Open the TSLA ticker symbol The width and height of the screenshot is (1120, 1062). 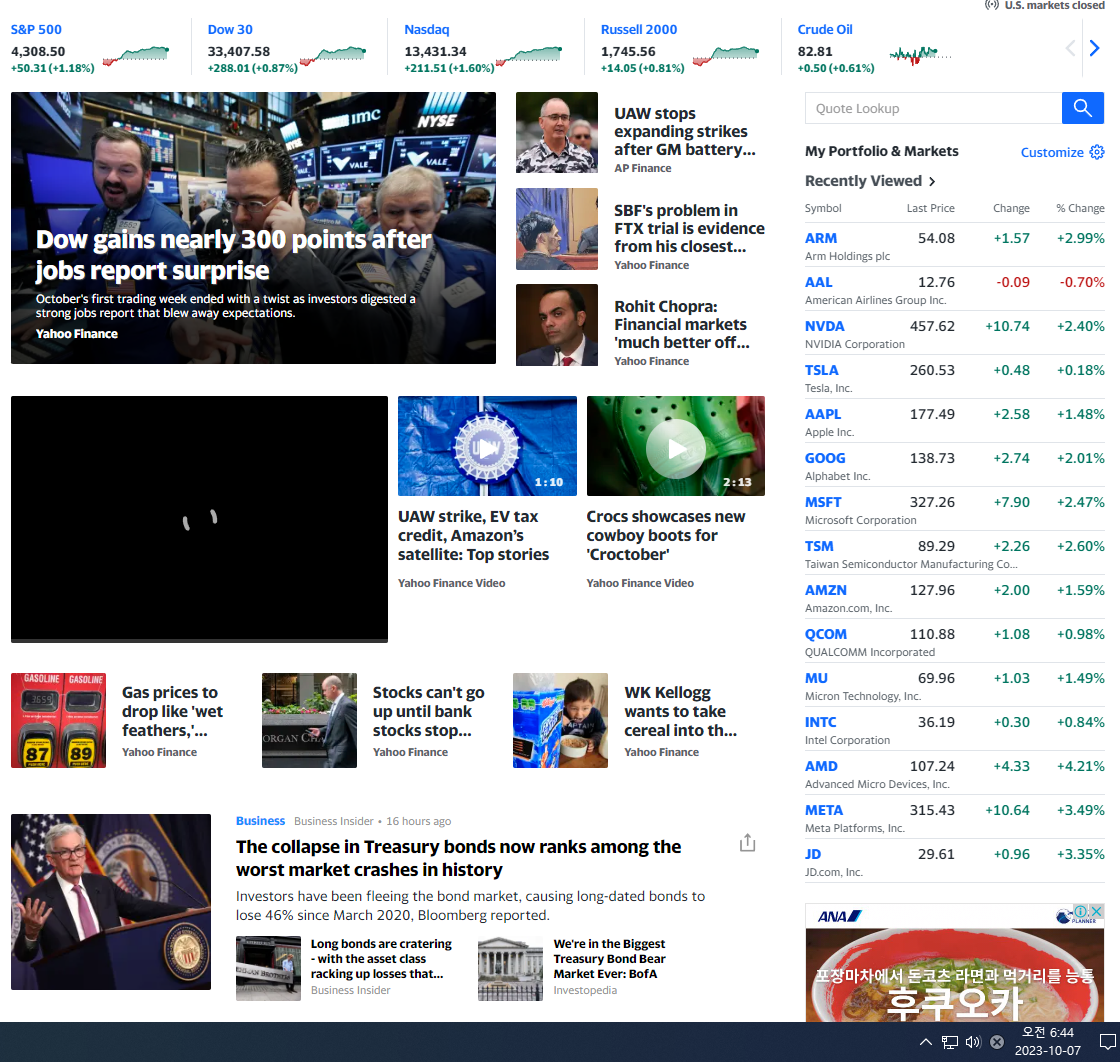pyautogui.click(x=821, y=370)
